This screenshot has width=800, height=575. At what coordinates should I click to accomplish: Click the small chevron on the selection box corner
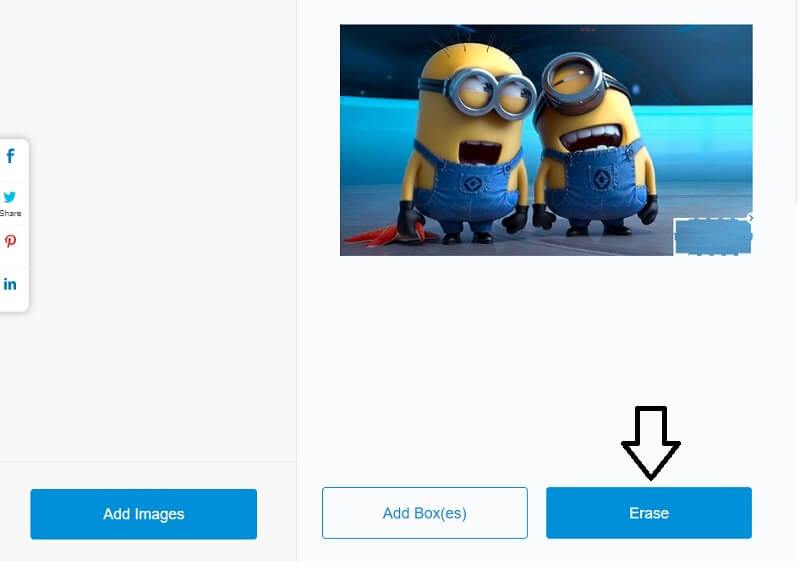(751, 218)
